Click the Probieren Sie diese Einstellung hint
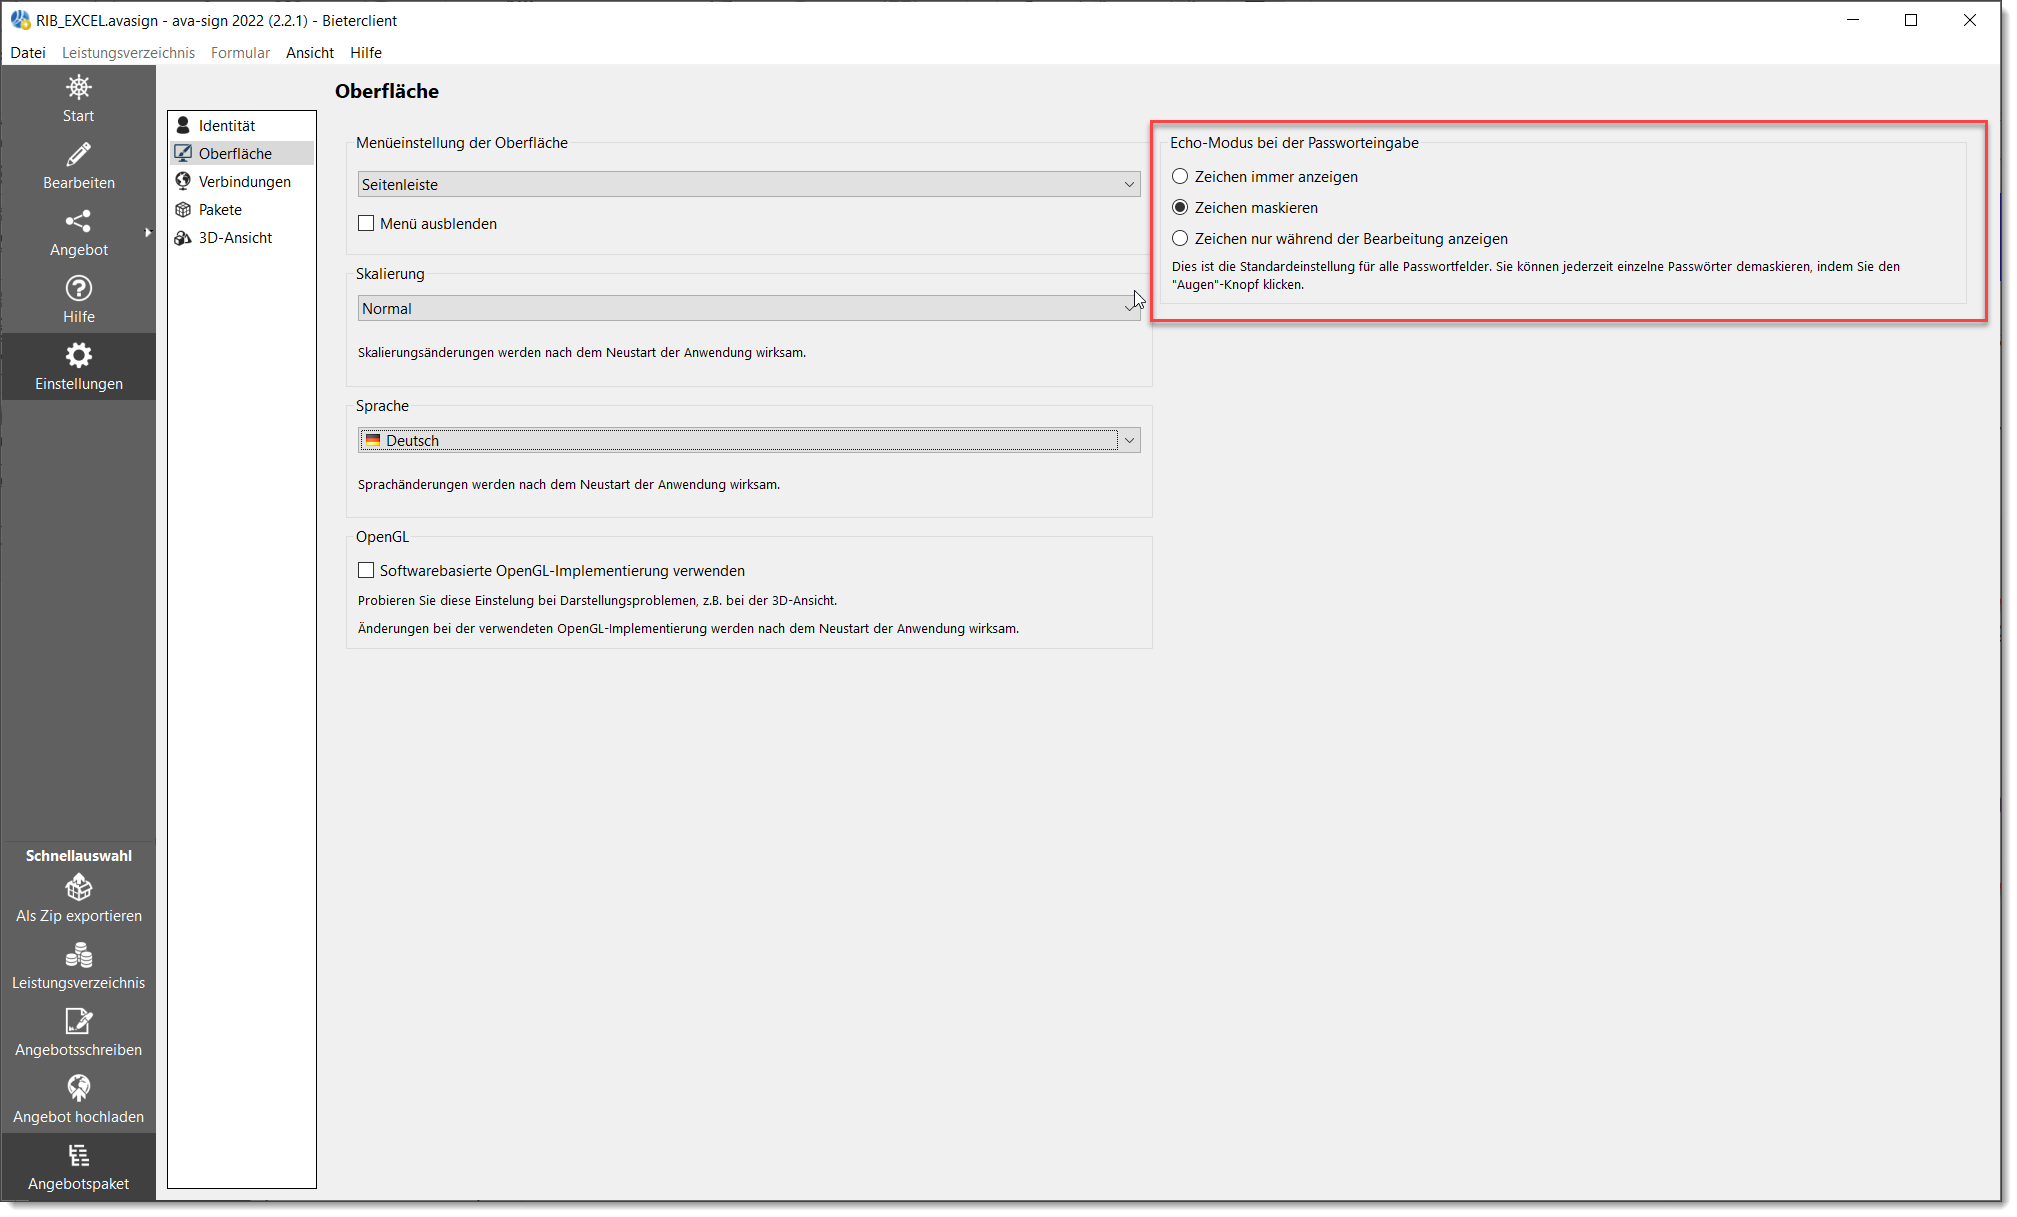Viewport: 2017px width, 1217px height. [x=597, y=600]
